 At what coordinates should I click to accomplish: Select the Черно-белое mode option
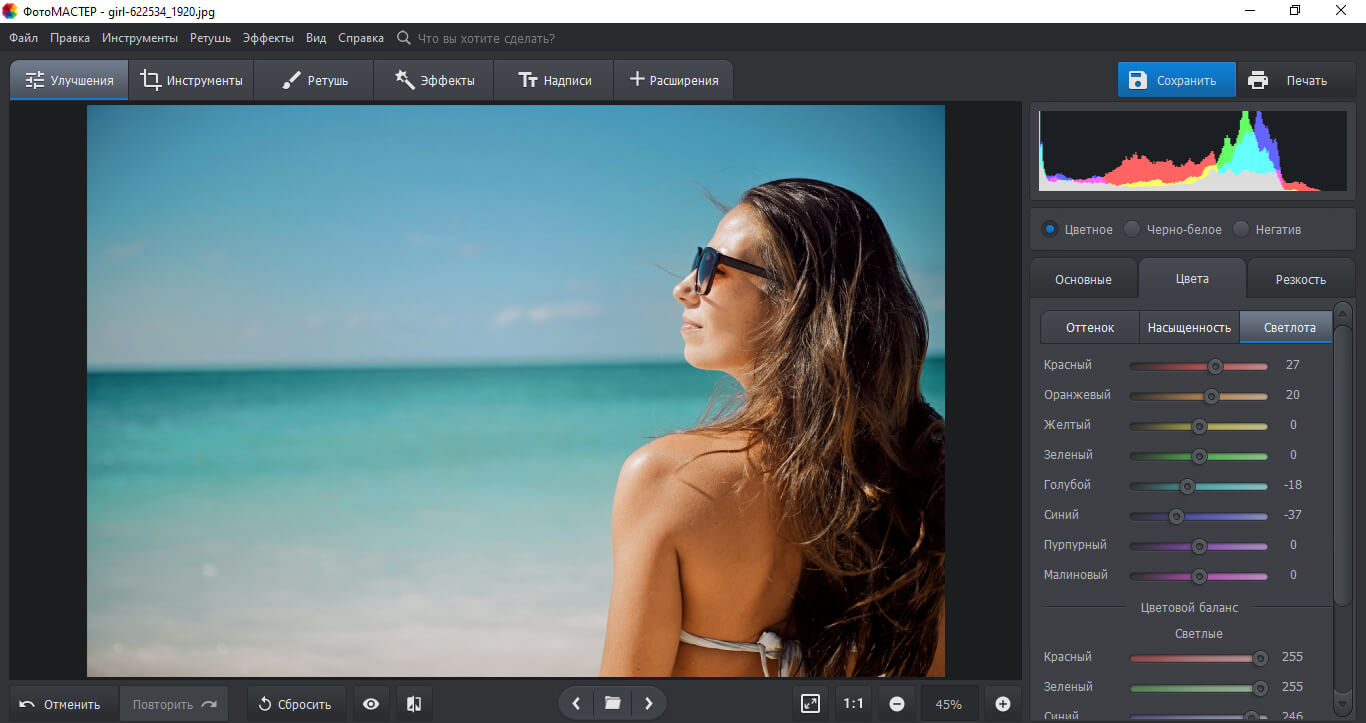click(1132, 229)
